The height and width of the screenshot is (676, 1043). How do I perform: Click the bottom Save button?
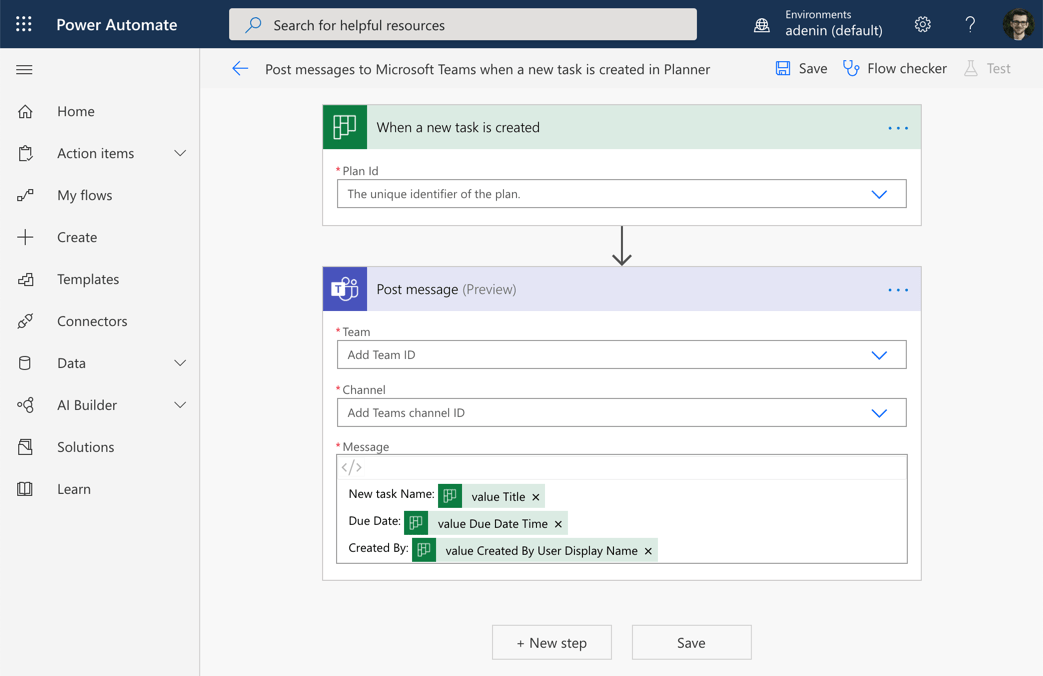[x=691, y=643]
